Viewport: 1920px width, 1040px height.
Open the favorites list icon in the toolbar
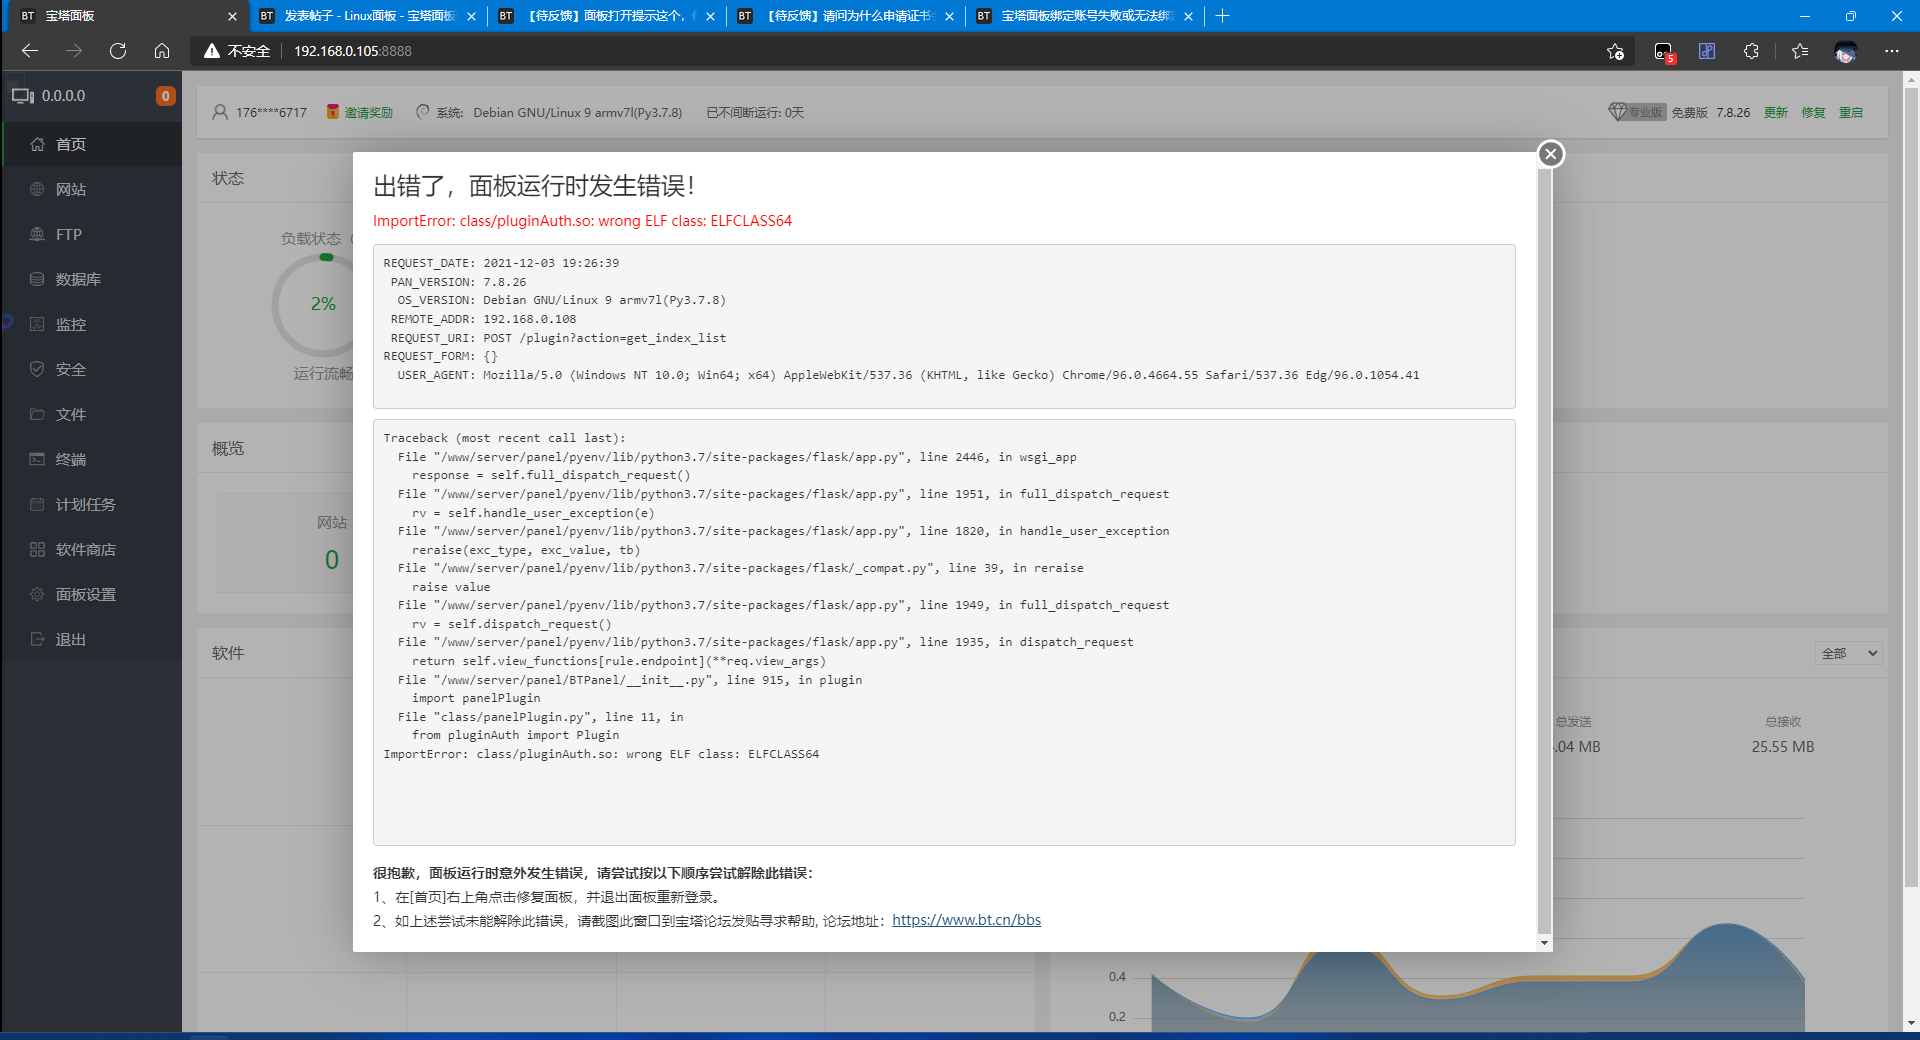(1800, 51)
